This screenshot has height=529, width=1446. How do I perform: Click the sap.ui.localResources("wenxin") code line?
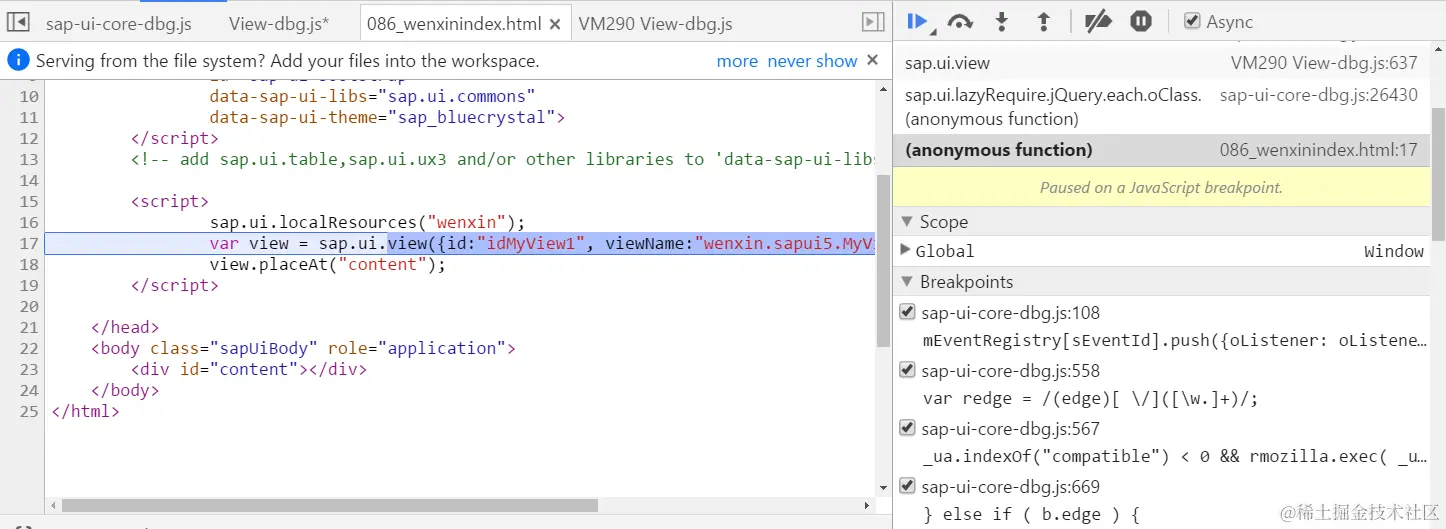tap(367, 222)
